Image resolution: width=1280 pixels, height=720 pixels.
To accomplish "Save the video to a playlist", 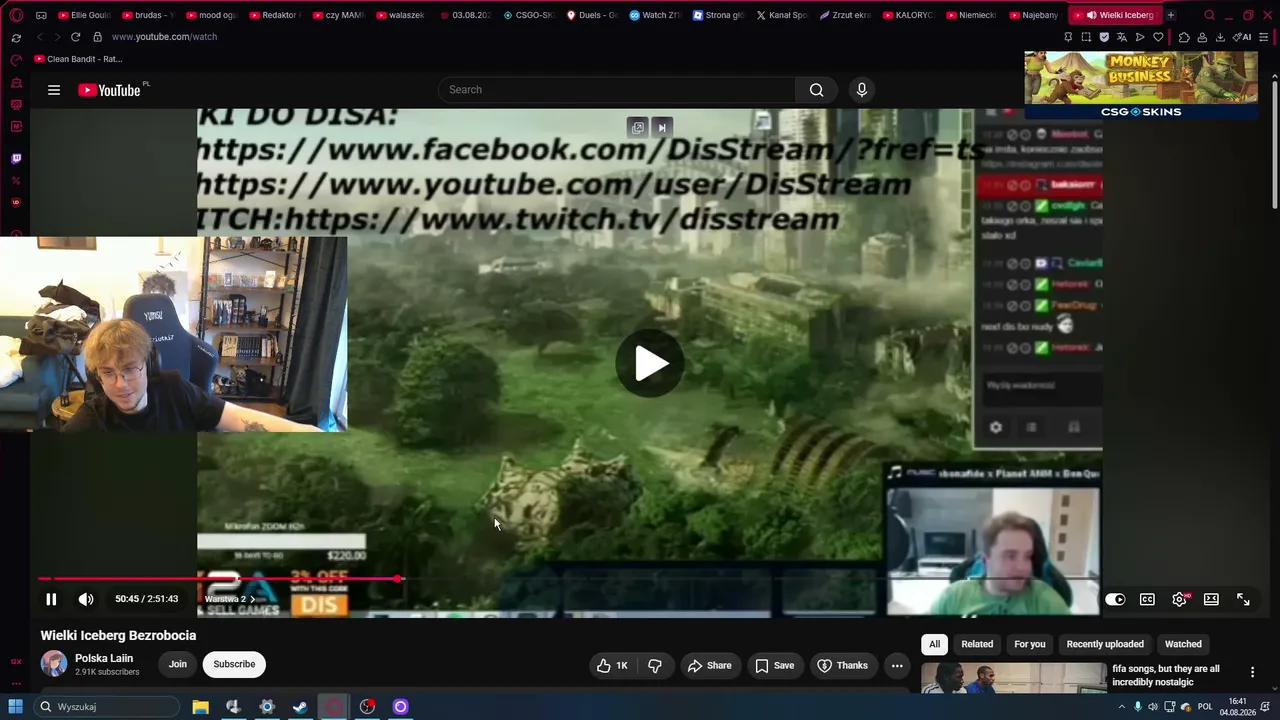I will (x=775, y=665).
